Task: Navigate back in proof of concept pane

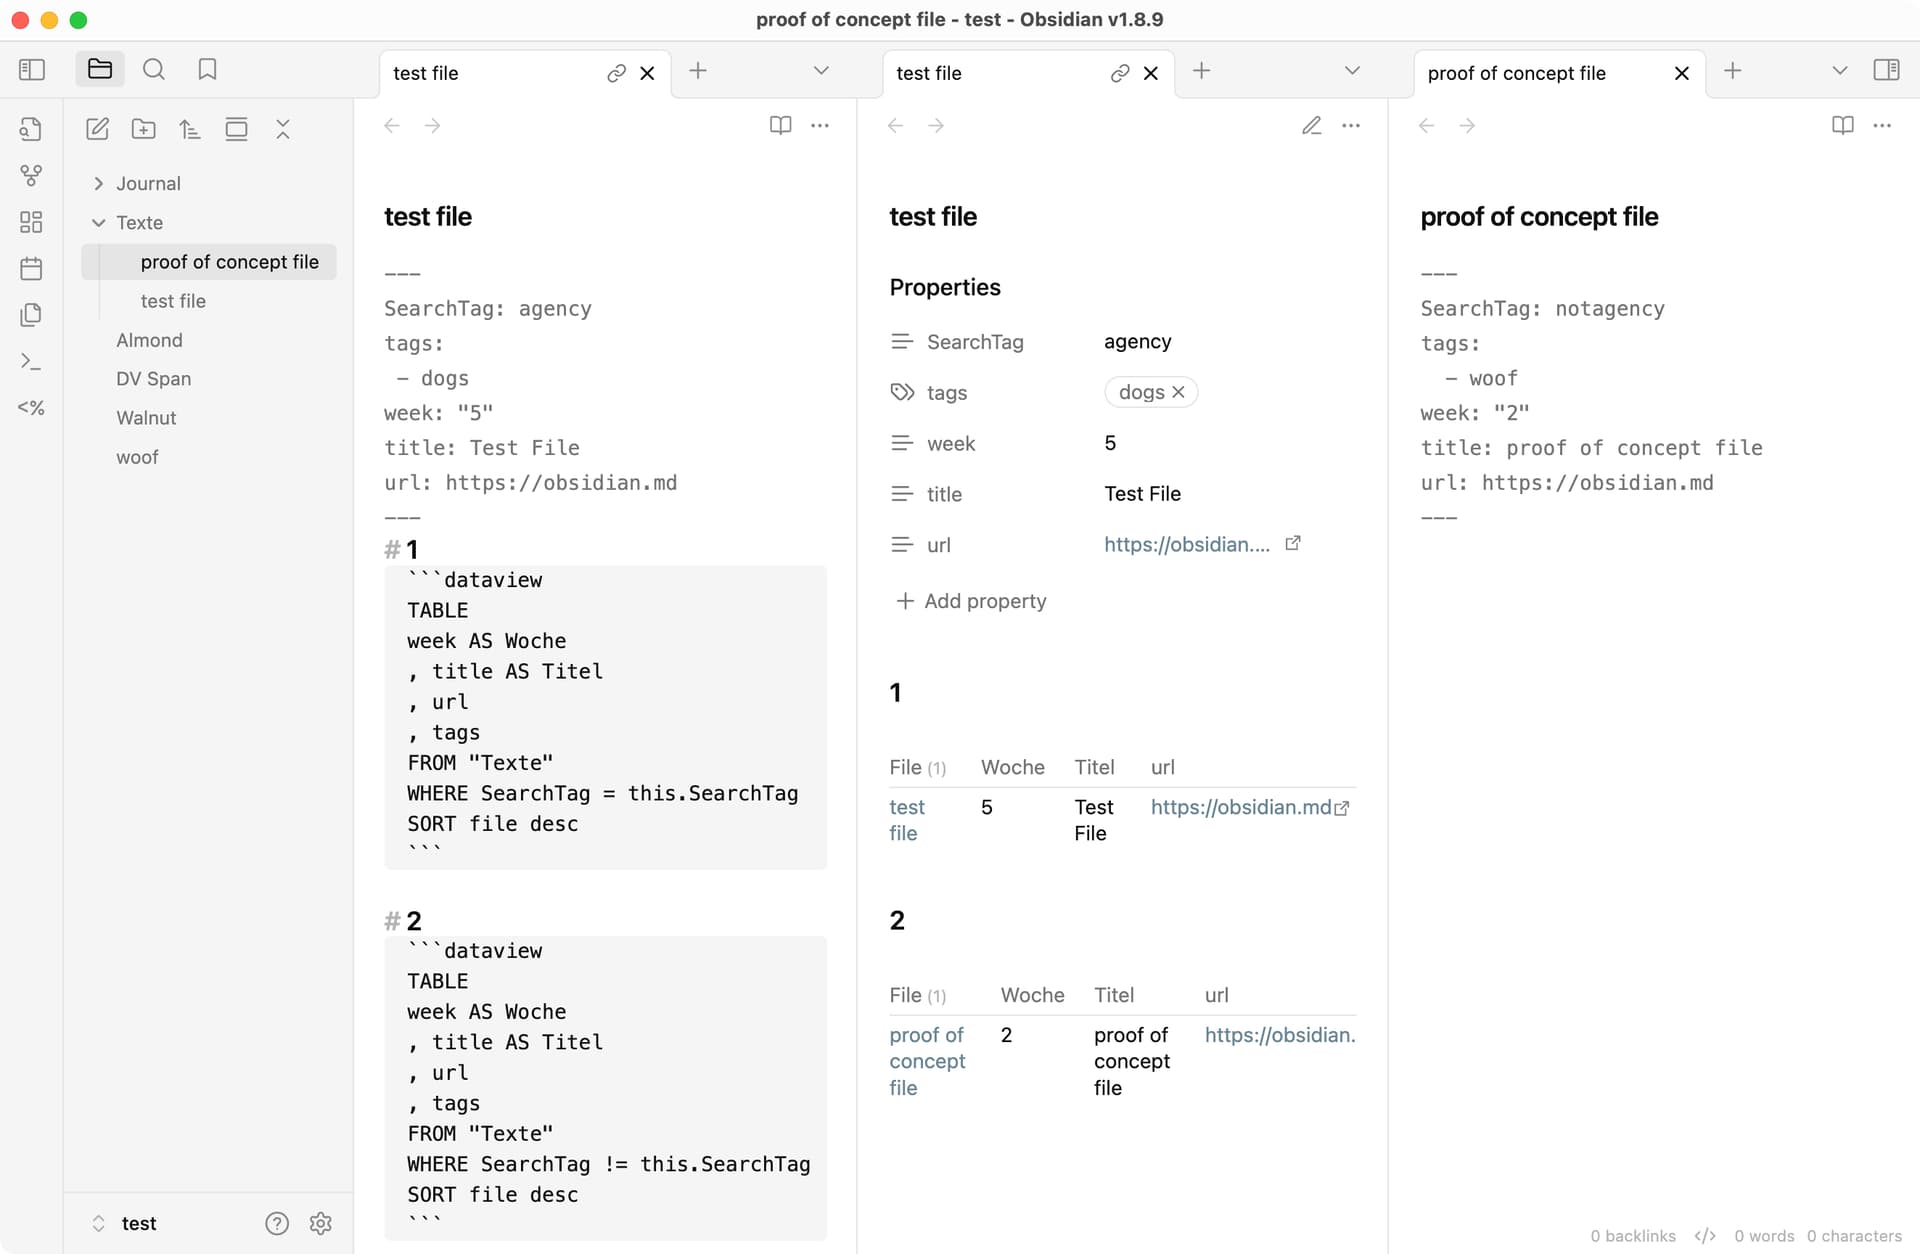Action: point(1427,125)
